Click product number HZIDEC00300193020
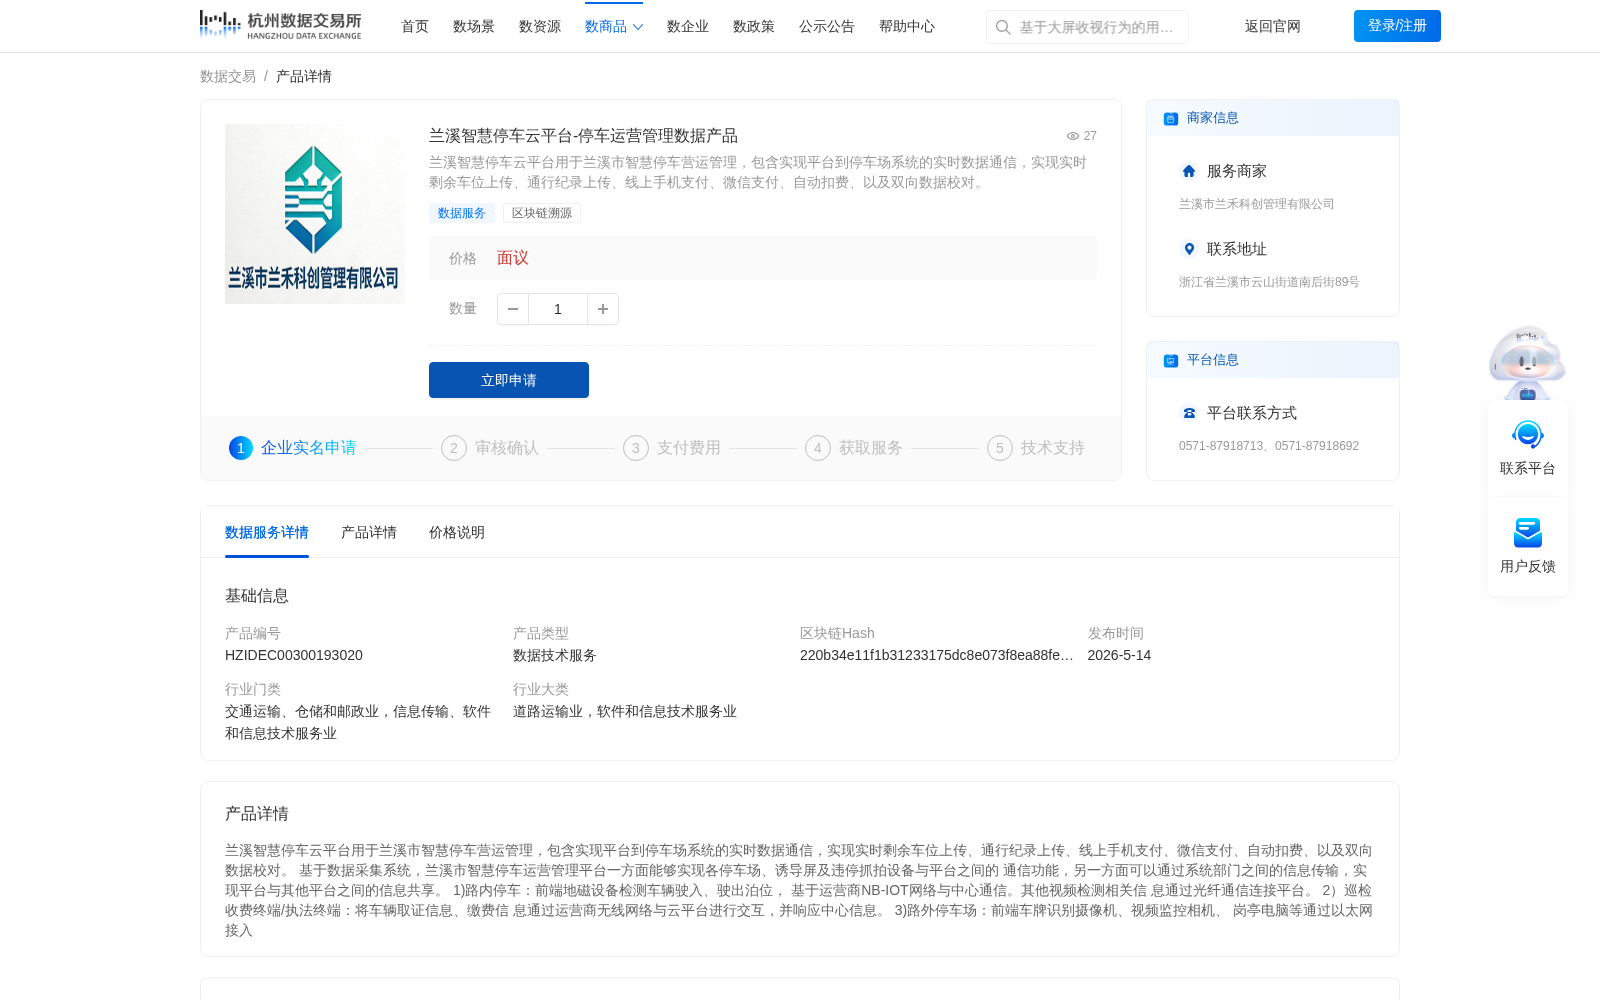This screenshot has height=1000, width=1600. (x=294, y=656)
